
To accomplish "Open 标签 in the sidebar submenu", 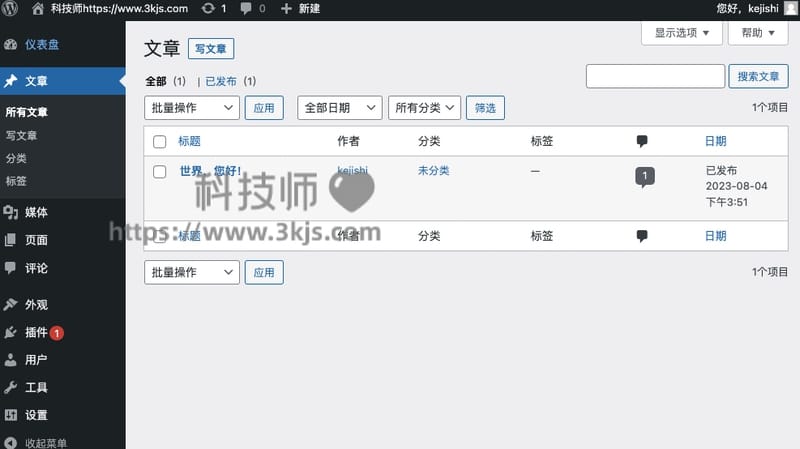I will pyautogui.click(x=16, y=181).
